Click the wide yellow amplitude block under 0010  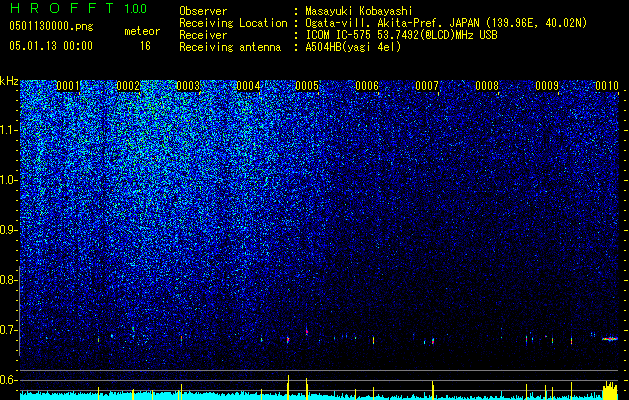coord(610,391)
